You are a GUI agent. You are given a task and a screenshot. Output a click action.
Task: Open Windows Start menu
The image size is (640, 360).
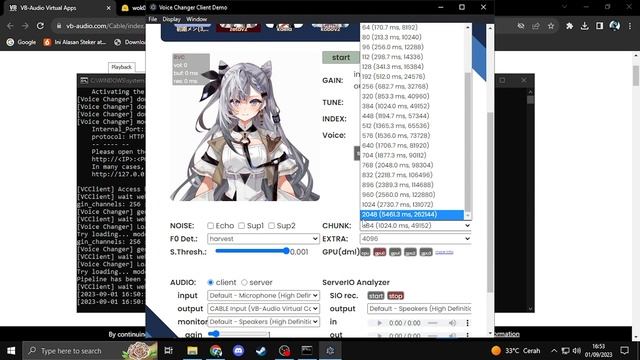point(11,351)
